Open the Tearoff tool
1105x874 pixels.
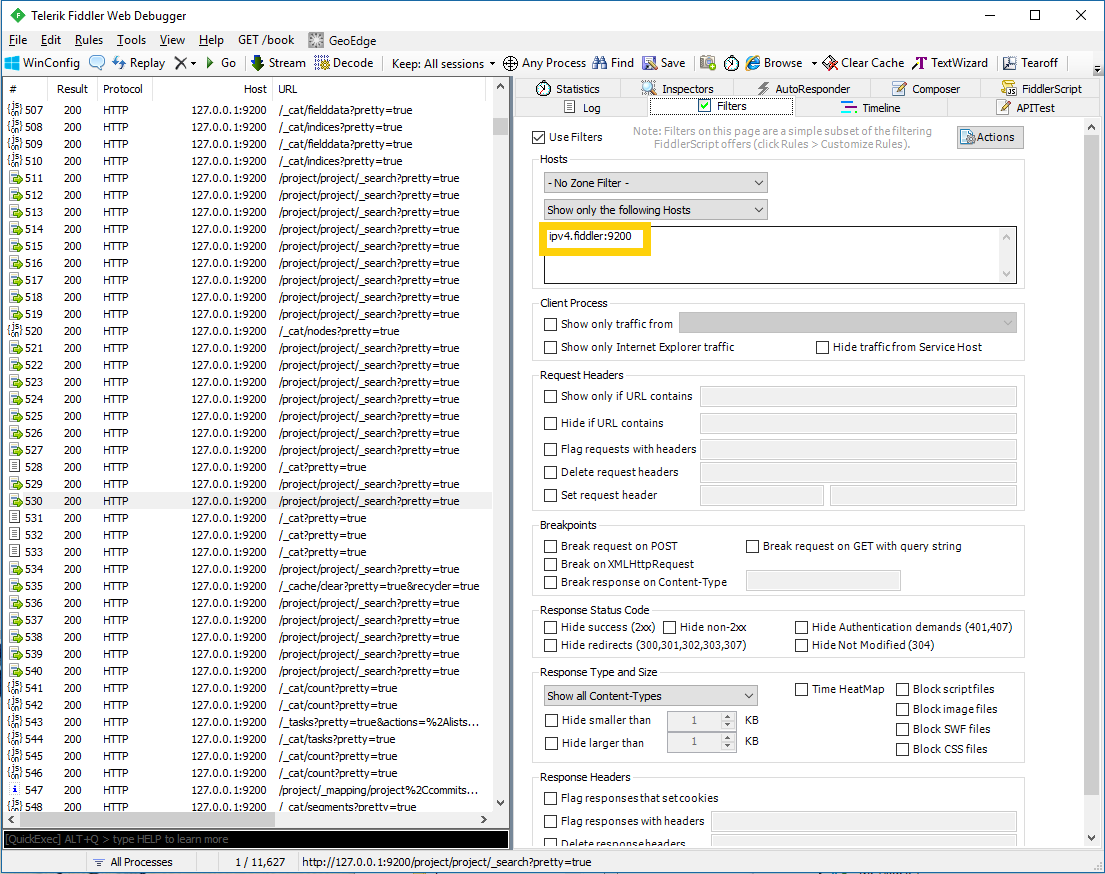(x=1031, y=62)
